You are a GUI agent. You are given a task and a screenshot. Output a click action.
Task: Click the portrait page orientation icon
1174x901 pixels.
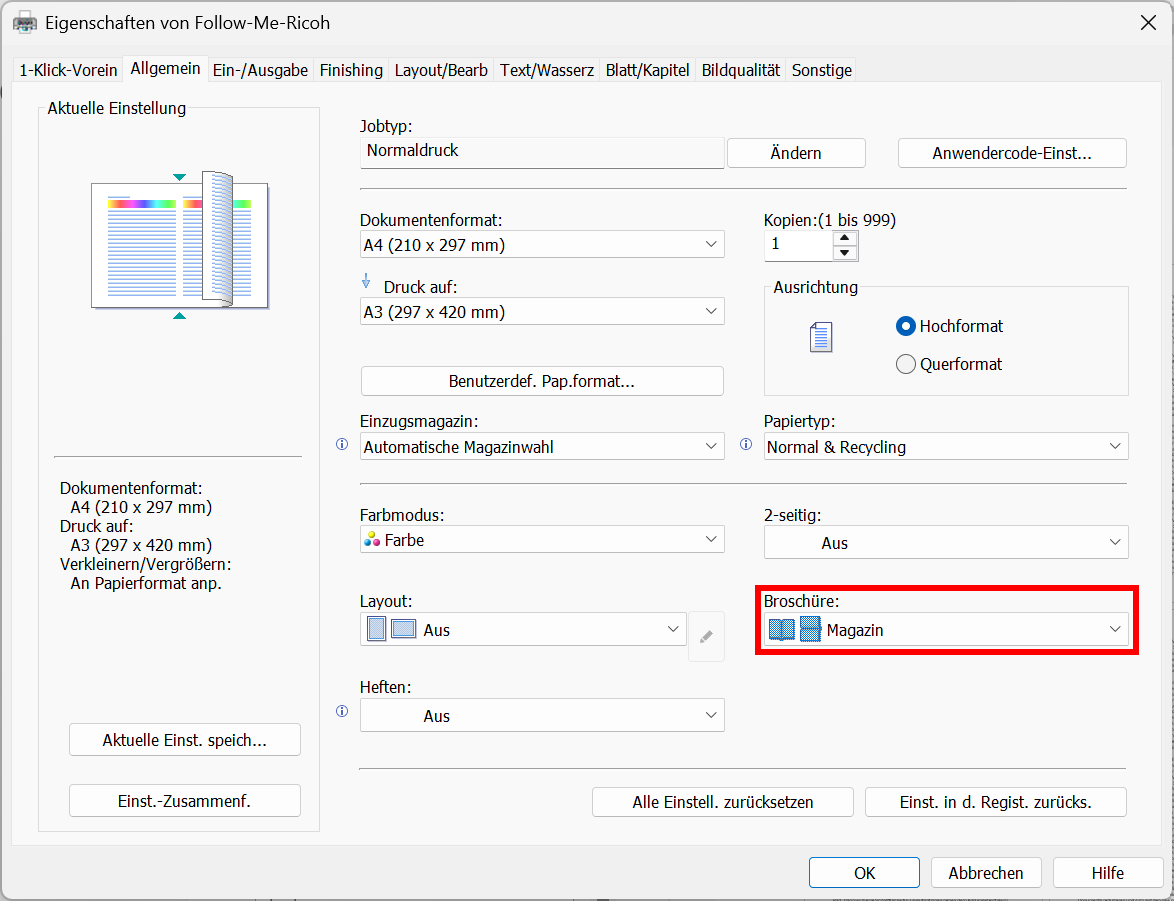[x=820, y=338]
